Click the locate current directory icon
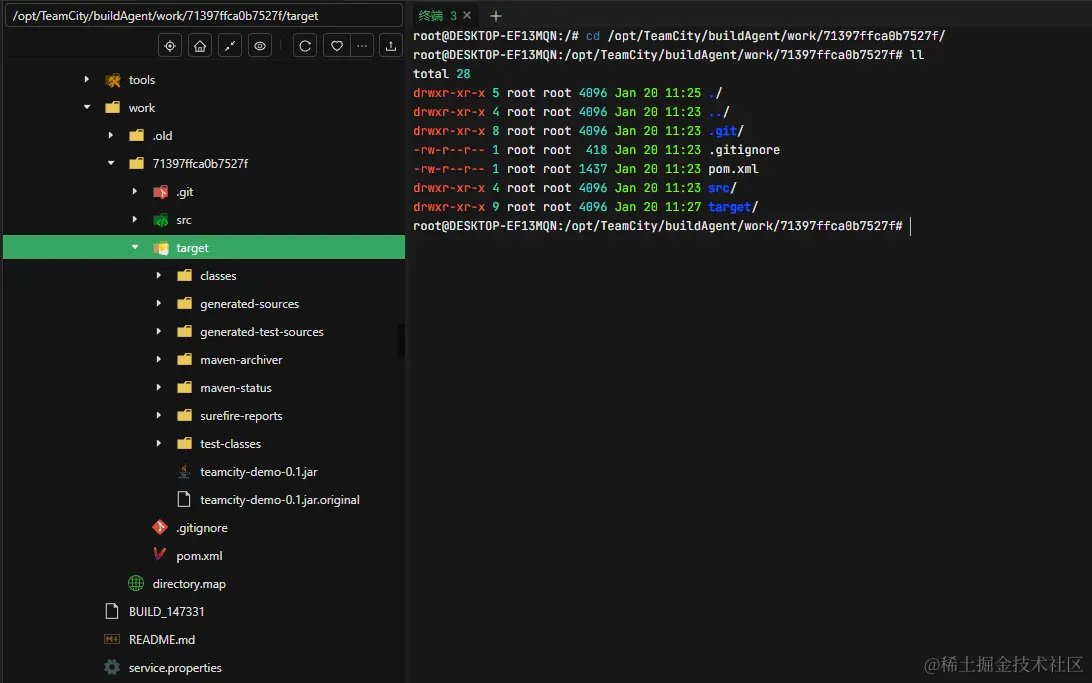This screenshot has height=683, width=1092. pyautogui.click(x=170, y=46)
